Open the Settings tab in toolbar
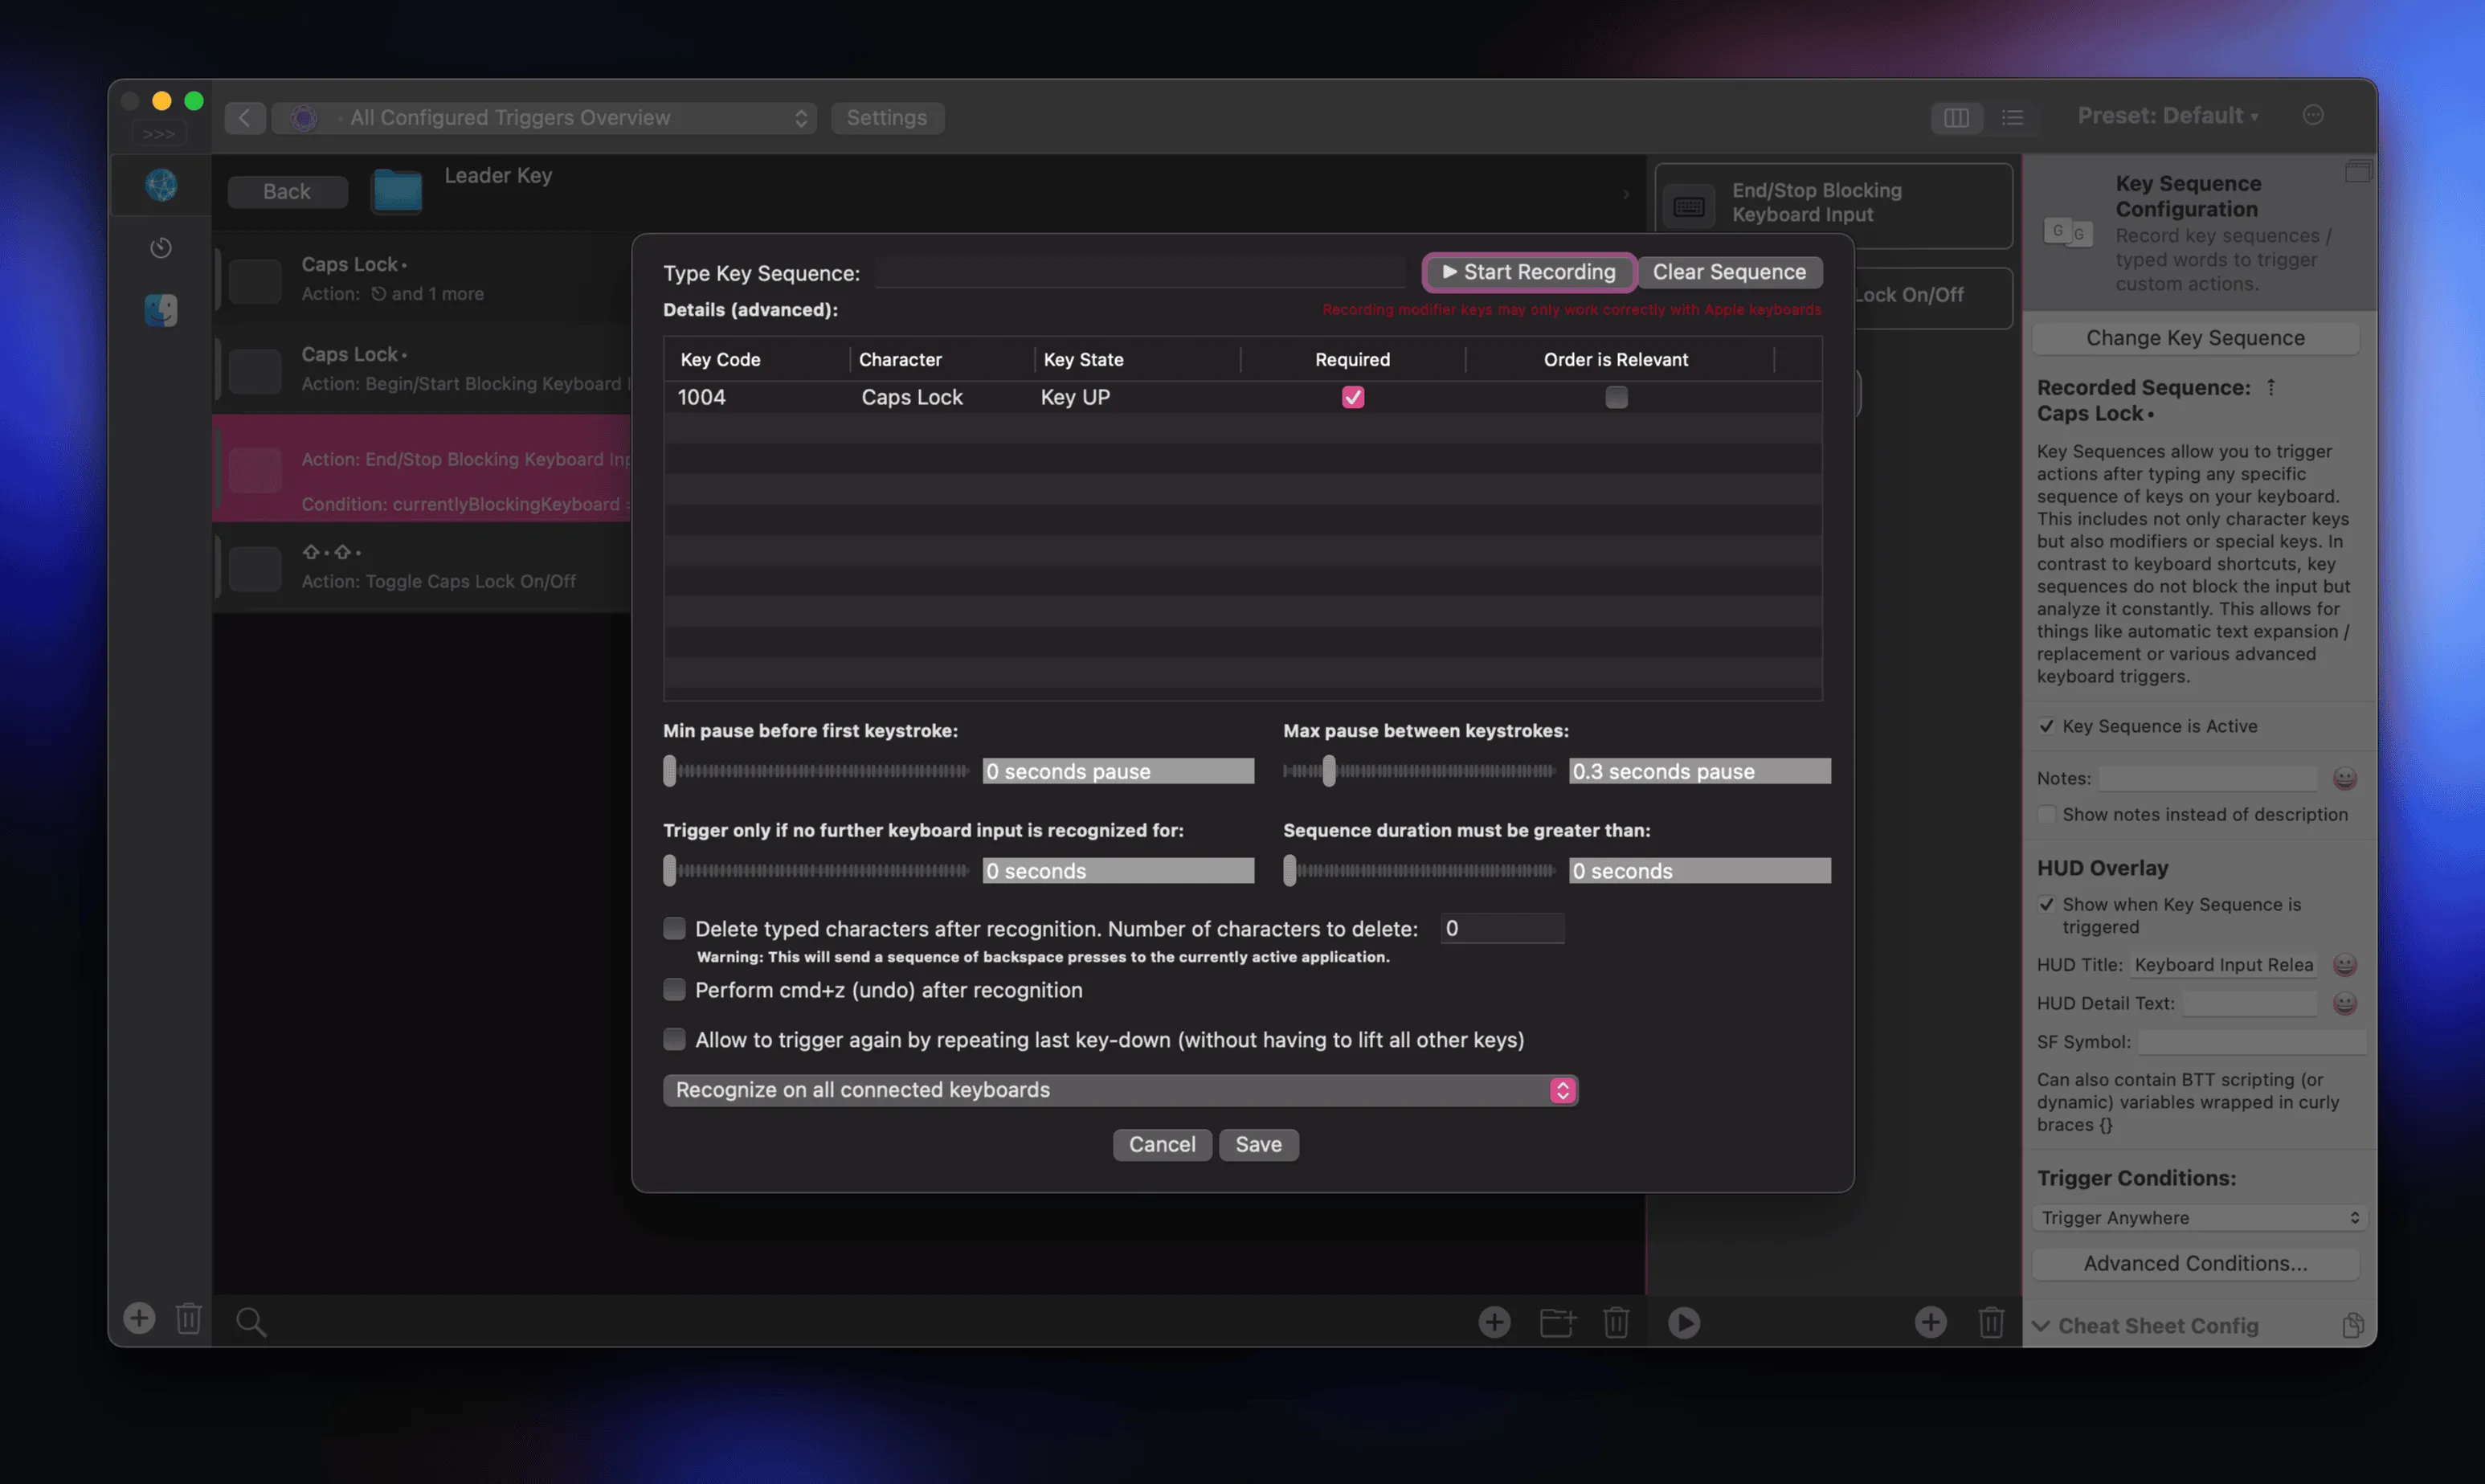The image size is (2485, 1484). pyautogui.click(x=886, y=118)
